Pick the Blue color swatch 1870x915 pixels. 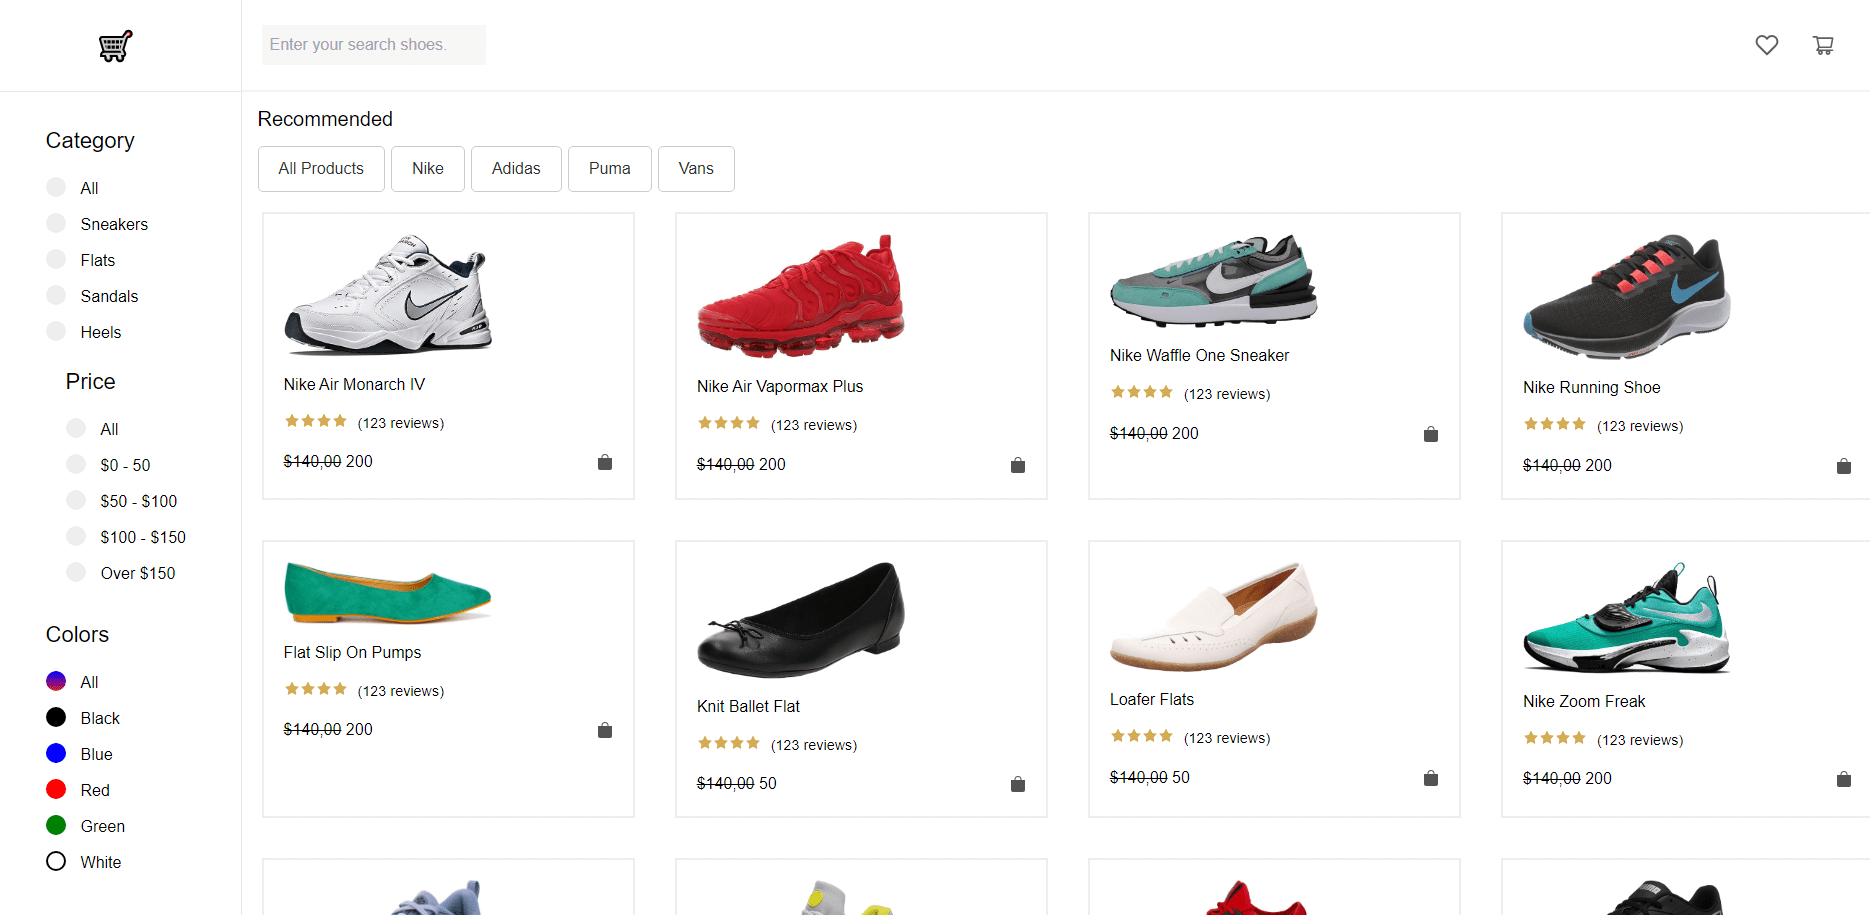[x=56, y=753]
